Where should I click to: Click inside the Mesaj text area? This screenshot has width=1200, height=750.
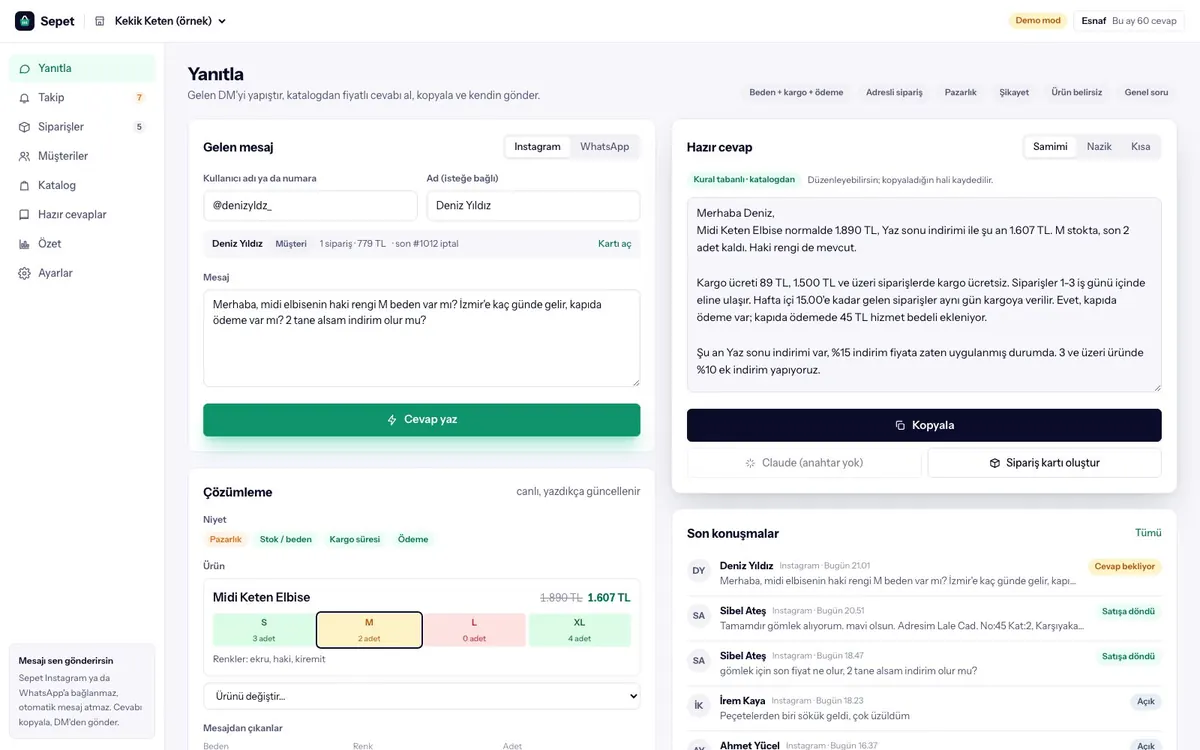pos(422,338)
